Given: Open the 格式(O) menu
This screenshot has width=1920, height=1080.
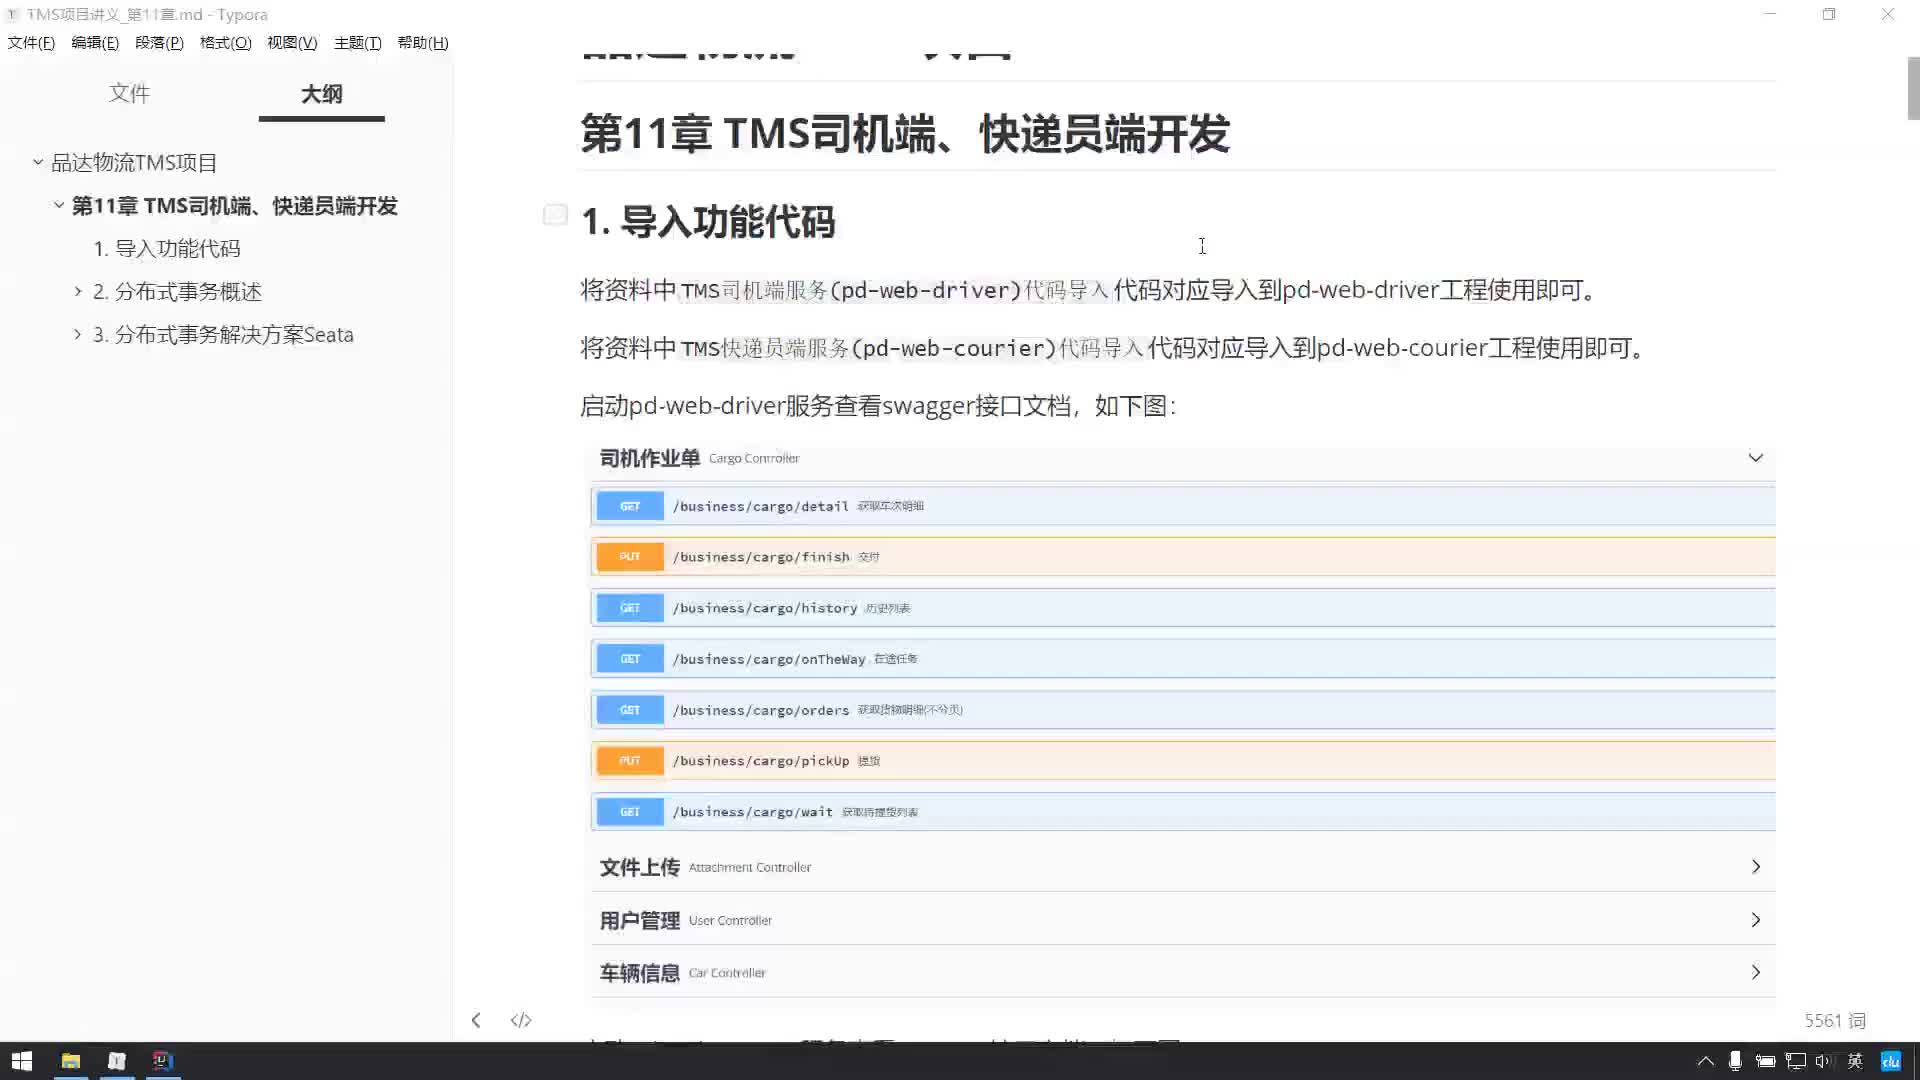Looking at the screenshot, I should click(x=225, y=43).
